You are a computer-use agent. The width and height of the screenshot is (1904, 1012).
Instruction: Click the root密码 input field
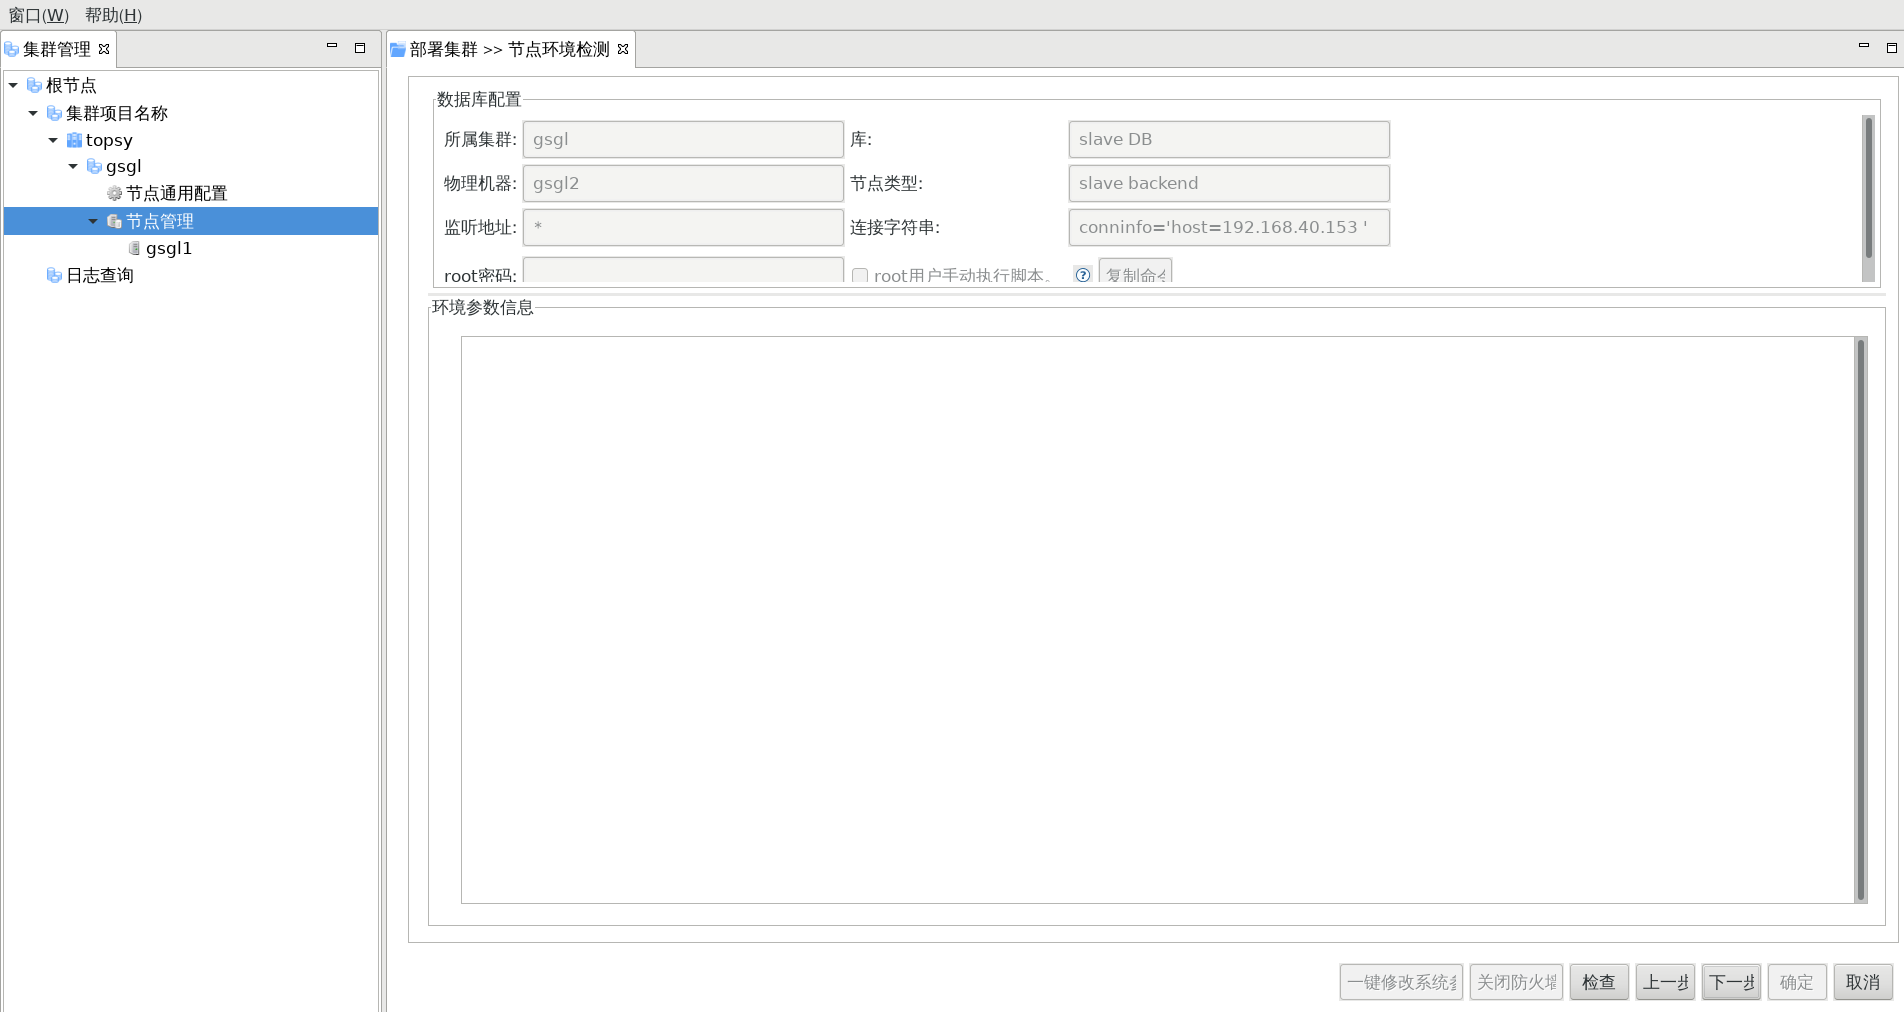682,271
